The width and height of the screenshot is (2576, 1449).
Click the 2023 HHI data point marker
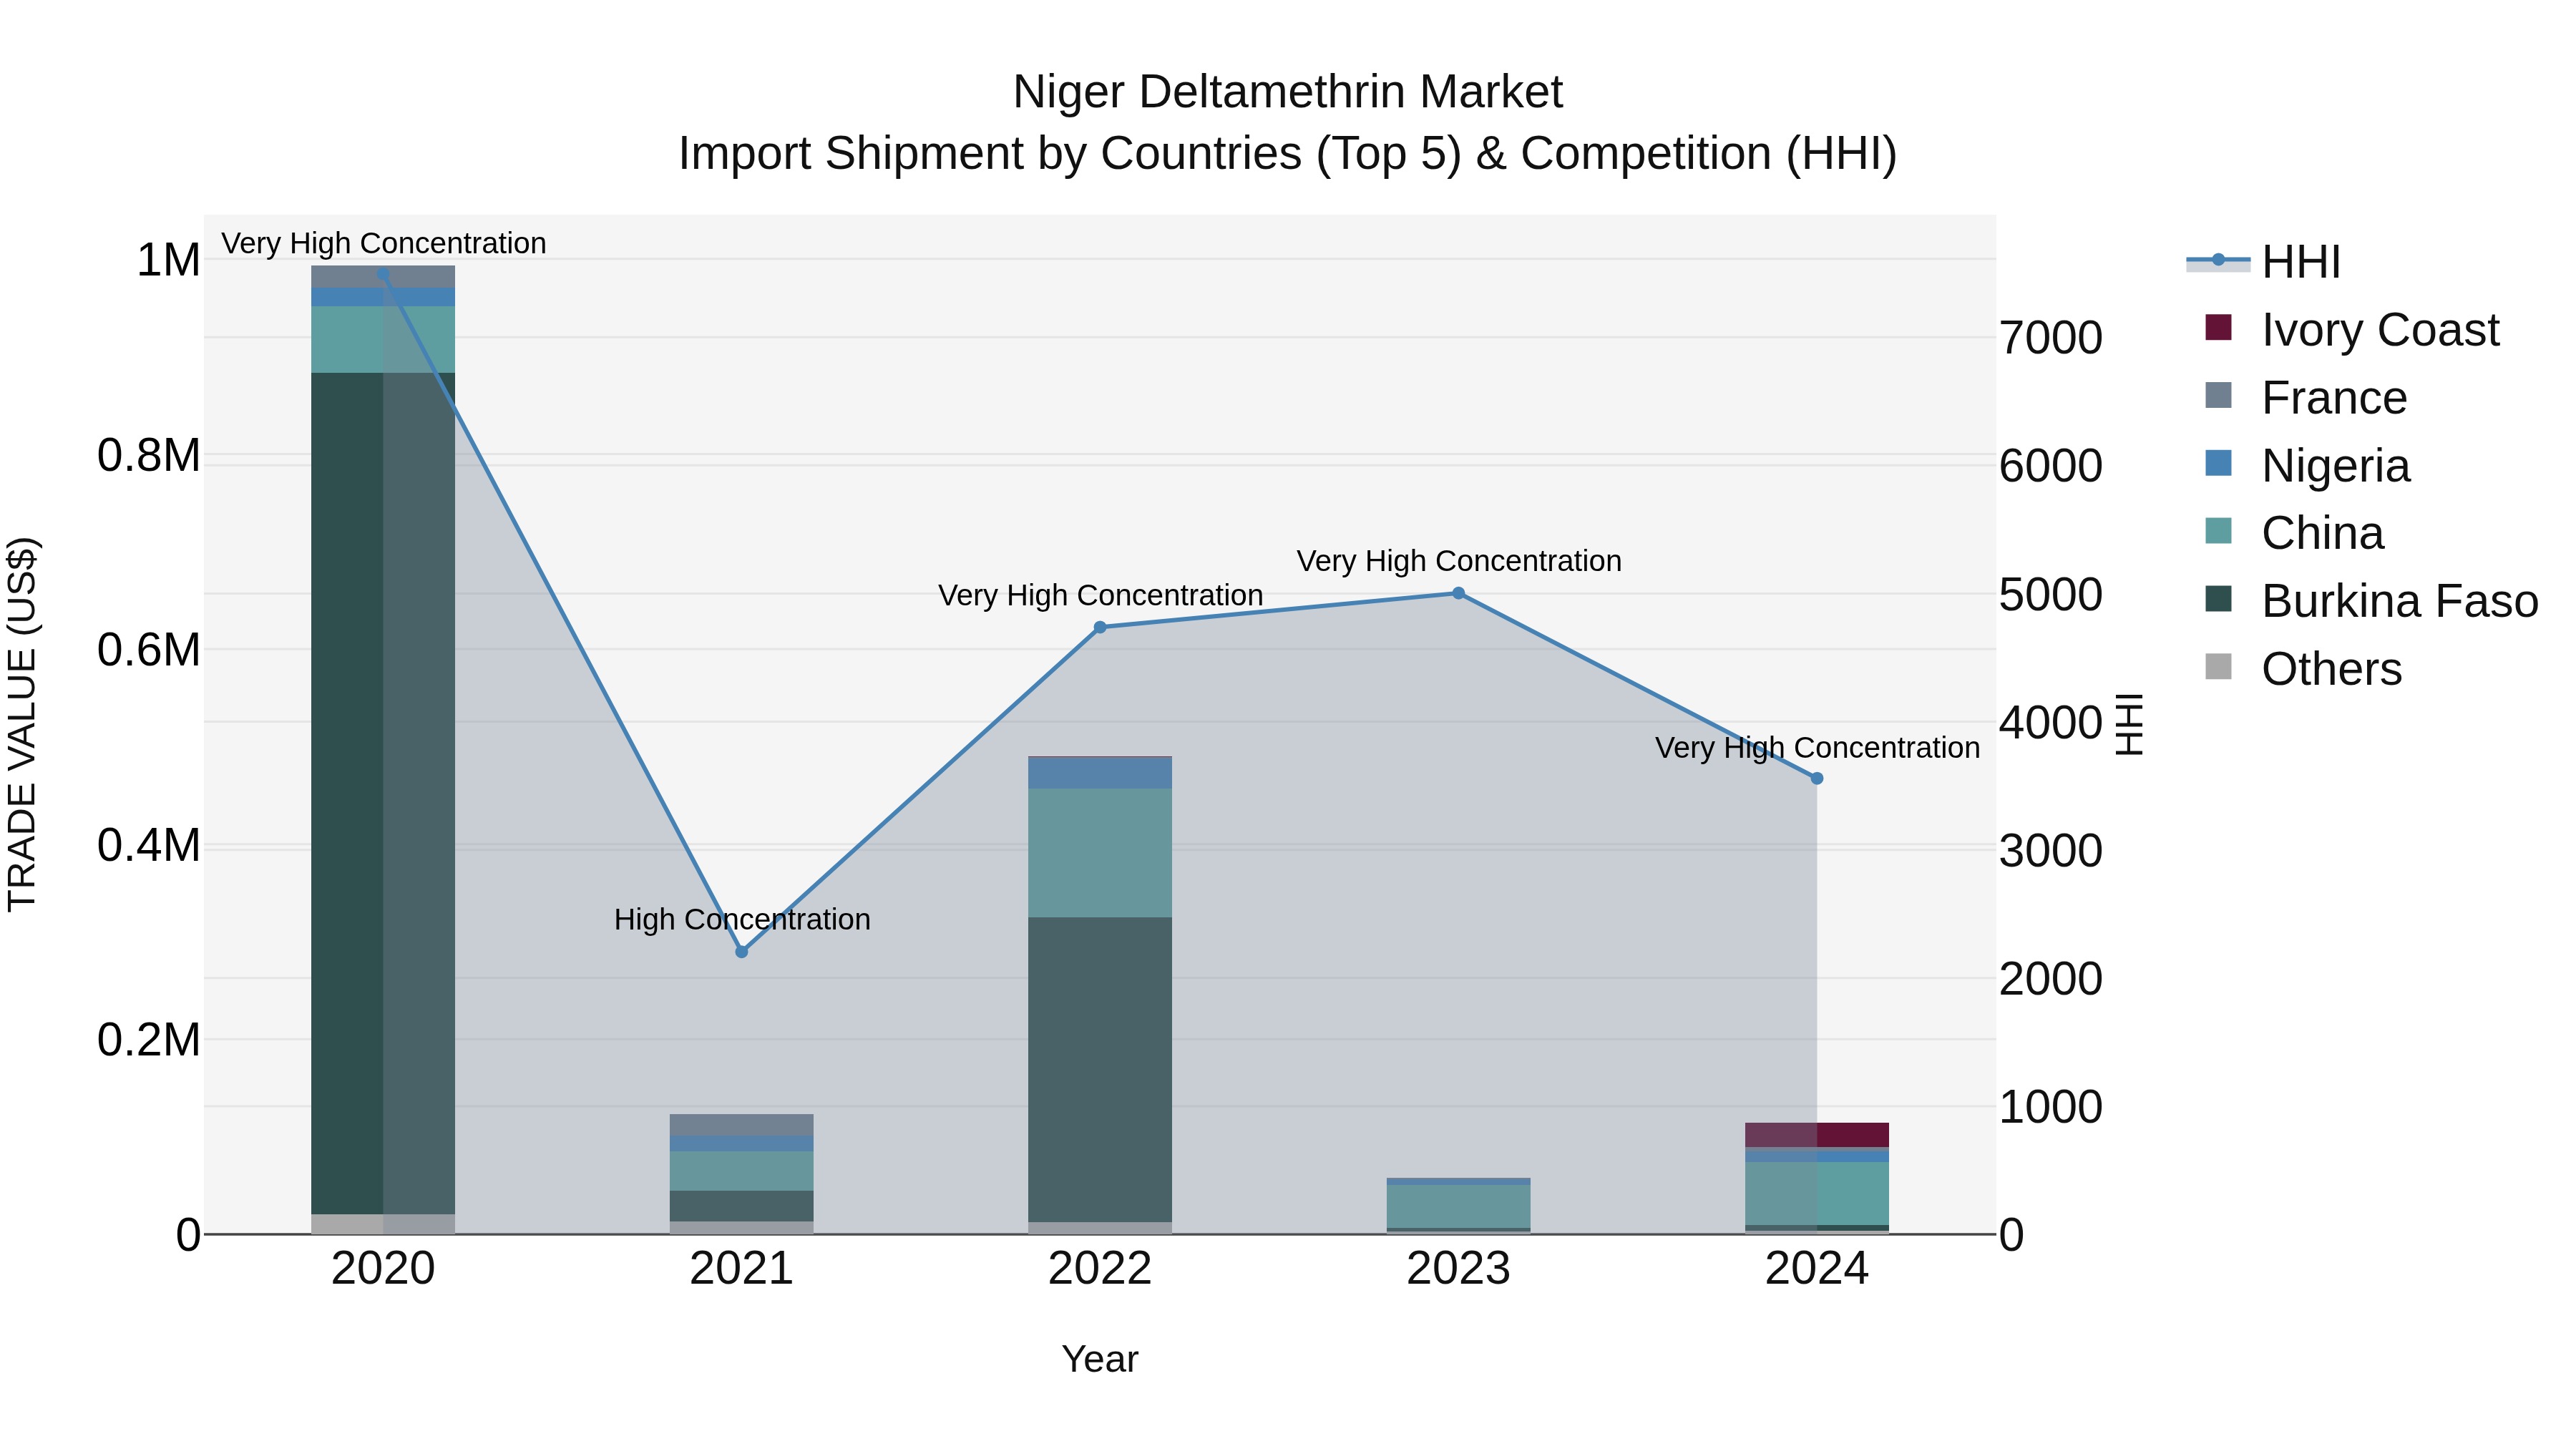point(1458,593)
